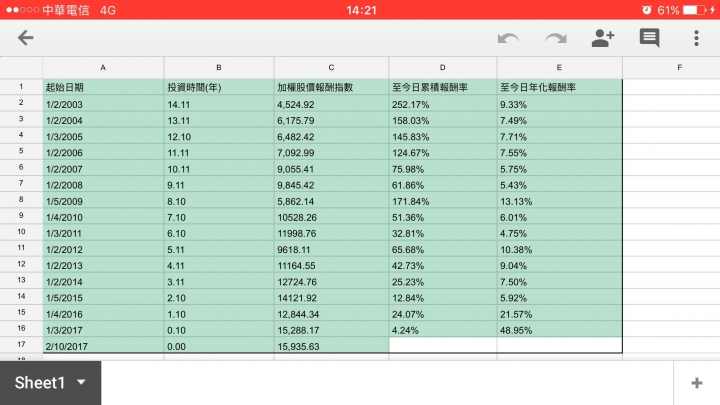The height and width of the screenshot is (405, 720).
Task: Select index value 10528.26
Action: point(332,217)
